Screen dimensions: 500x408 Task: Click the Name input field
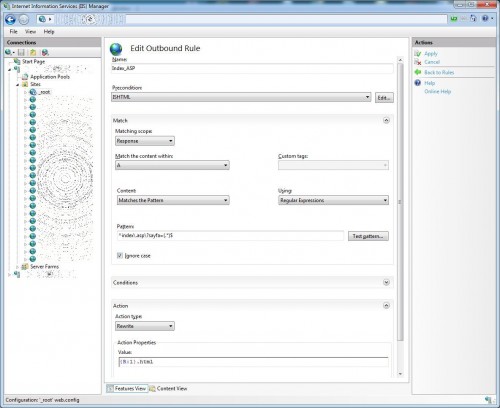click(x=252, y=68)
